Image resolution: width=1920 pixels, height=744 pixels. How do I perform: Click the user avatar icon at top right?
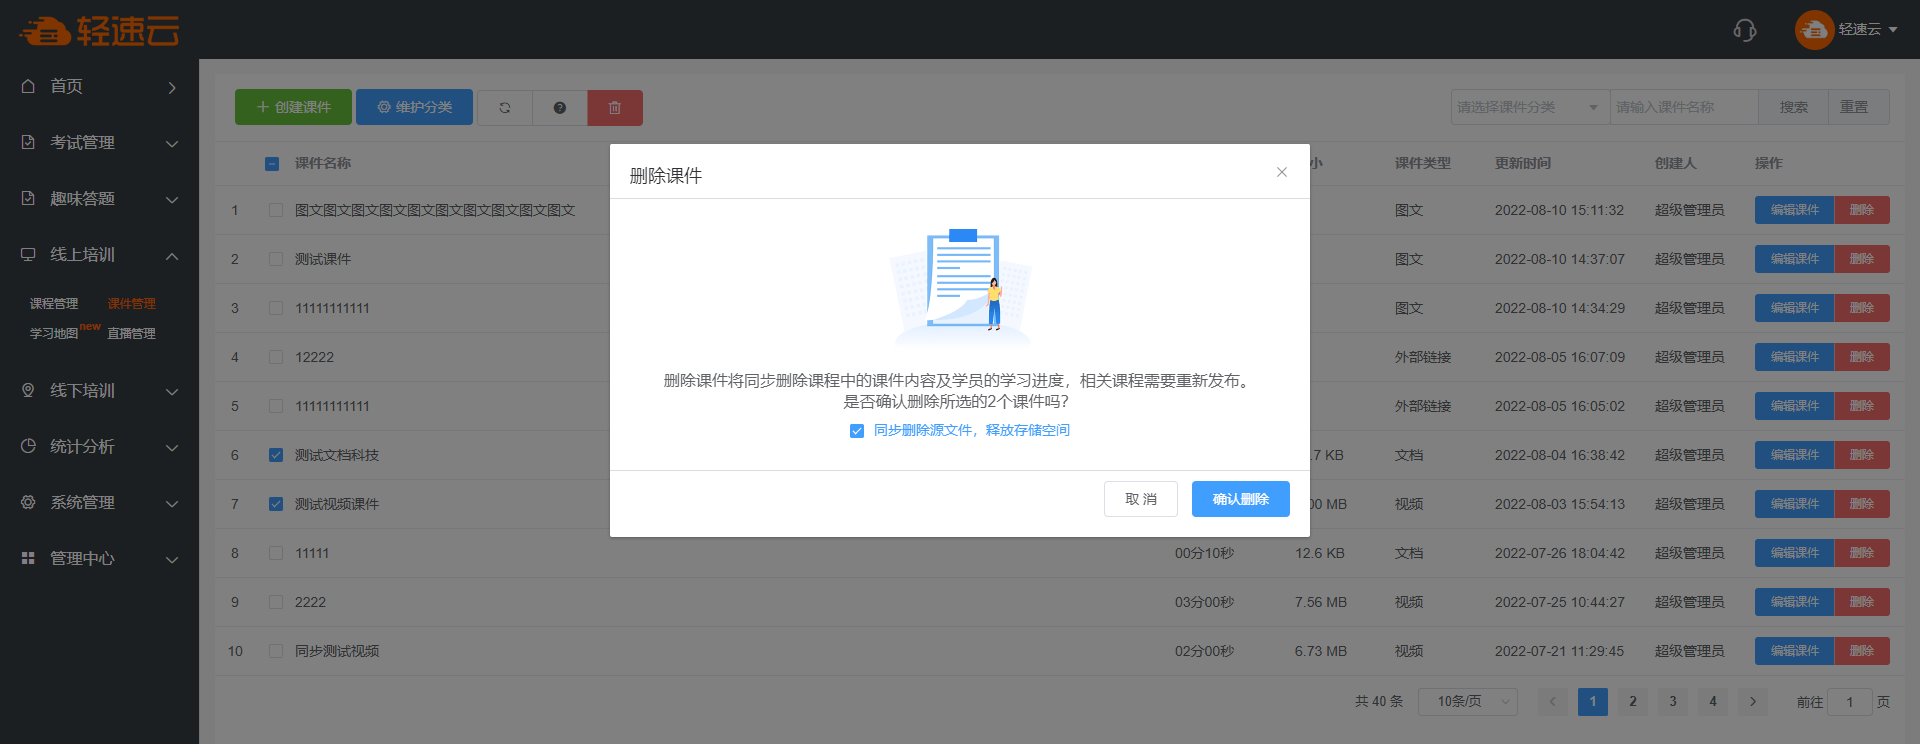point(1814,30)
